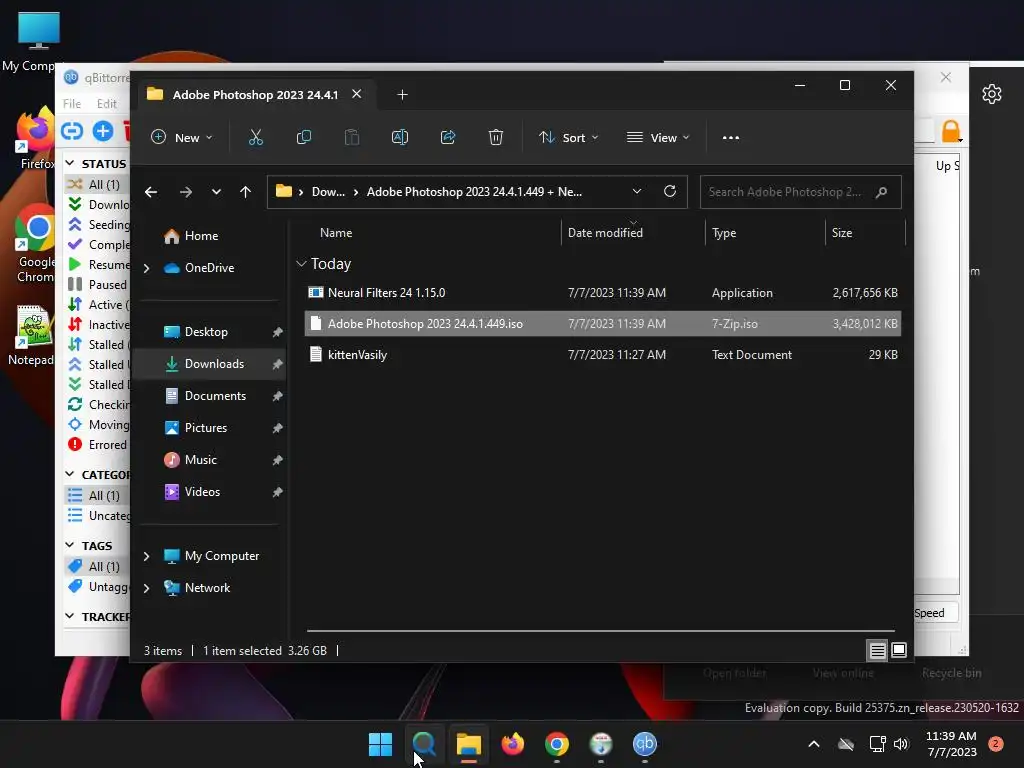This screenshot has width=1024, height=768.
Task: Click the Dow... breadcrumb in address bar
Action: coord(328,192)
